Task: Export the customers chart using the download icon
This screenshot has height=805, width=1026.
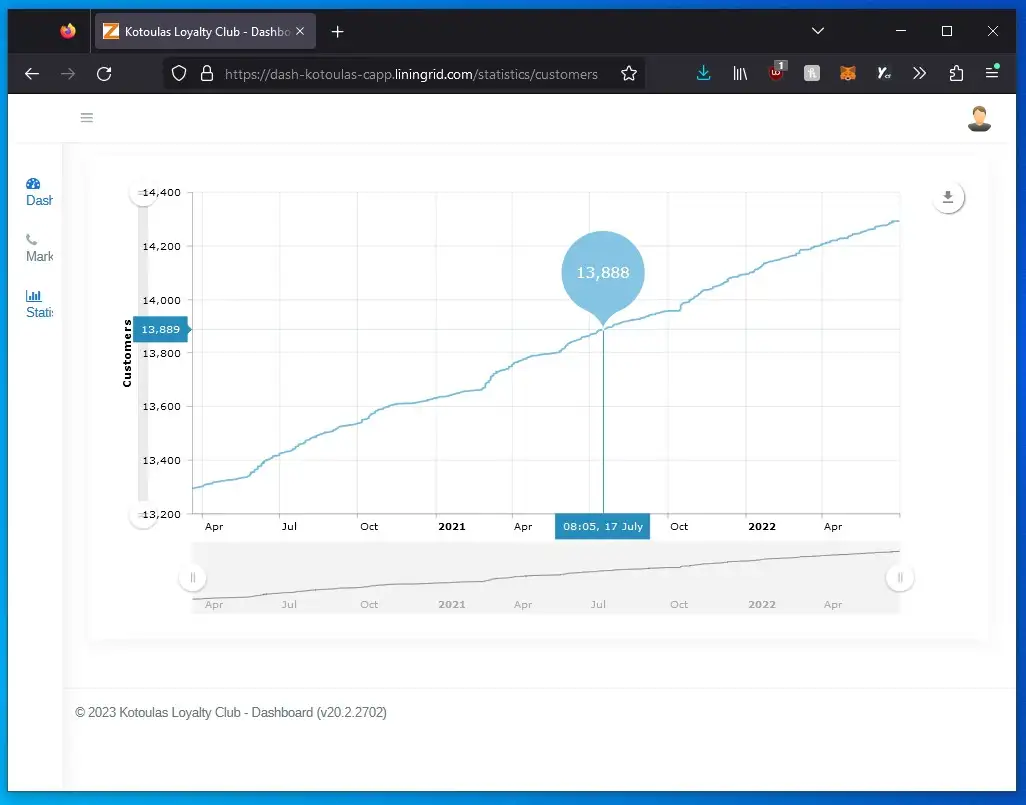Action: [x=948, y=197]
